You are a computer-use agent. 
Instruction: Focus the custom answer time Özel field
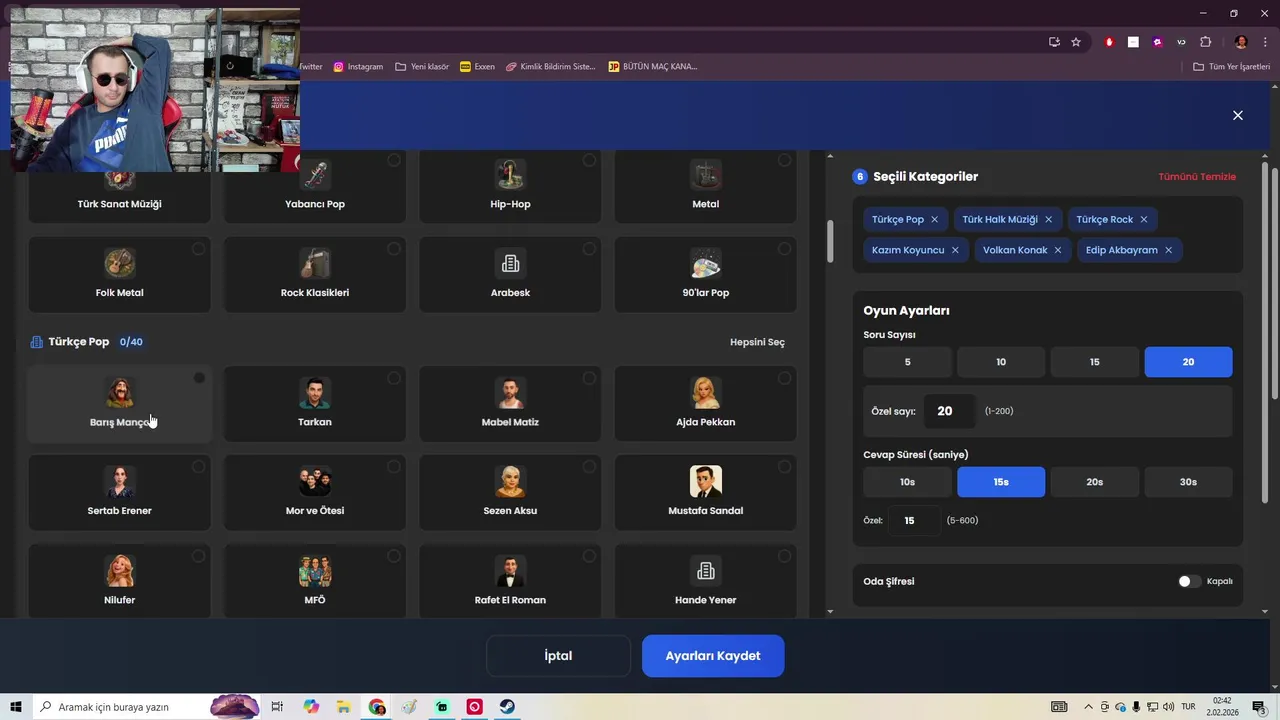pyautogui.click(x=915, y=520)
